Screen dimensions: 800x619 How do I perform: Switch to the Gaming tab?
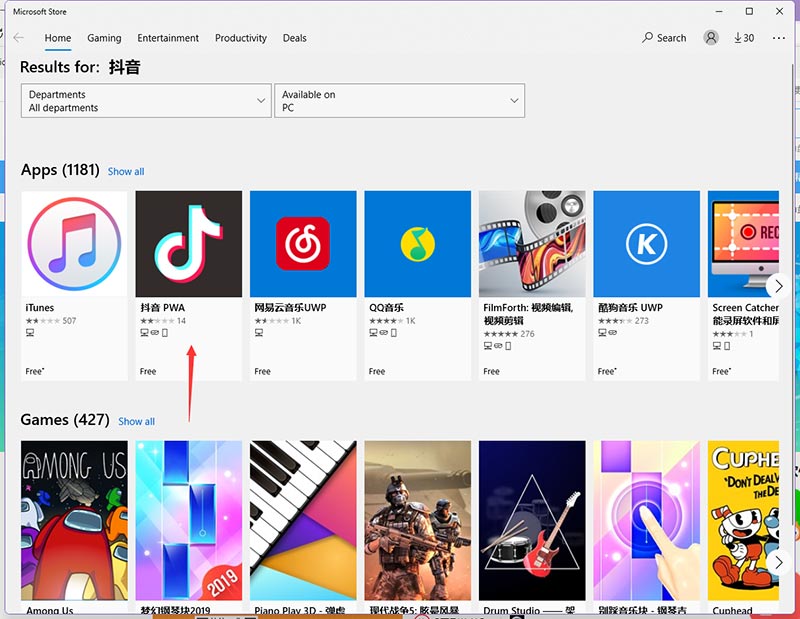[104, 38]
